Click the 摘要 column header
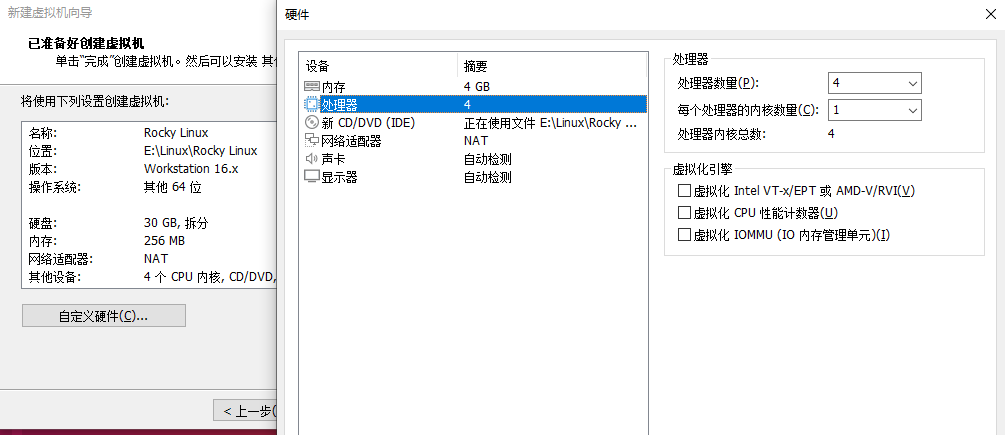The height and width of the screenshot is (435, 1005). (552, 67)
